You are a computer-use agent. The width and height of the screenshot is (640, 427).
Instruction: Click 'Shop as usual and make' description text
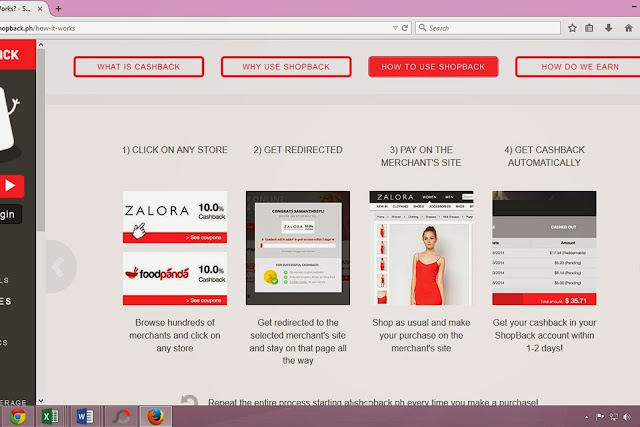tap(421, 335)
